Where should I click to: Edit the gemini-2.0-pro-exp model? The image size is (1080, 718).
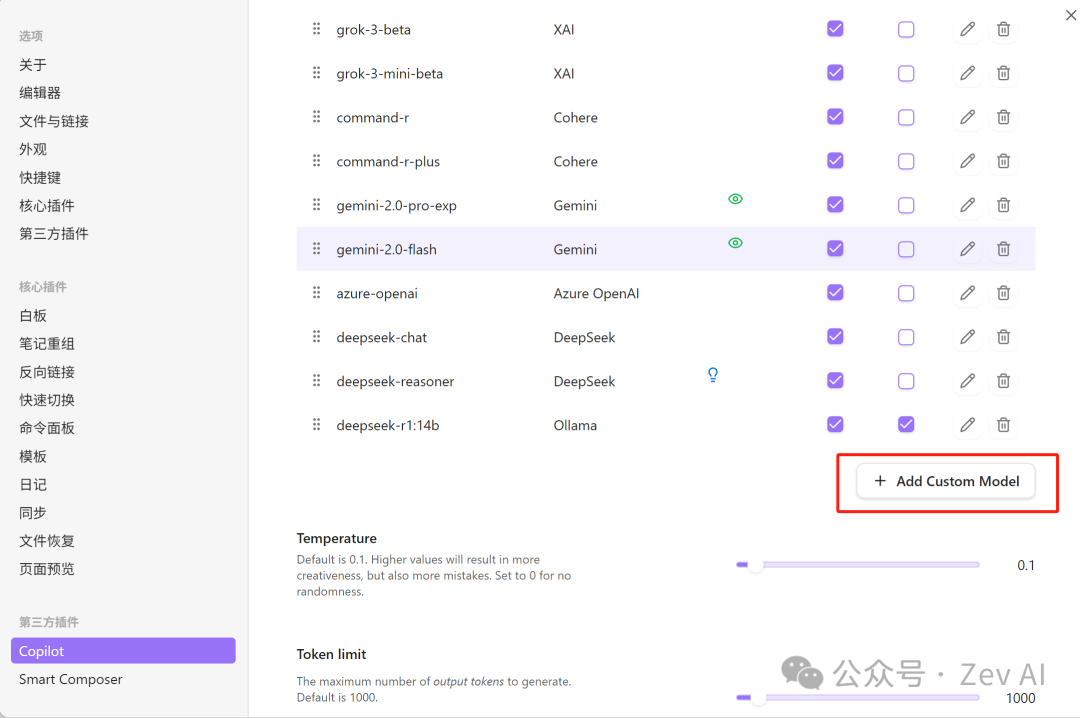(967, 205)
